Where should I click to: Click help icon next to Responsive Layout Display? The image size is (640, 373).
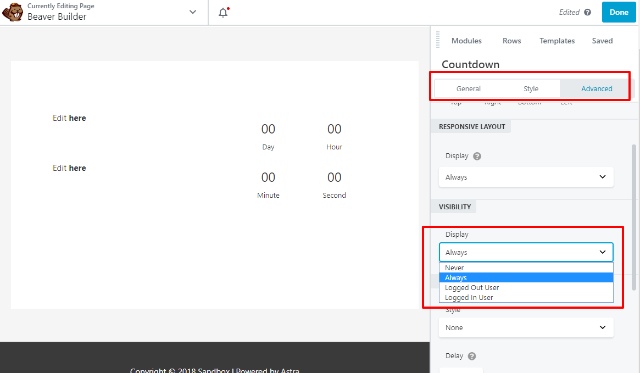point(477,156)
